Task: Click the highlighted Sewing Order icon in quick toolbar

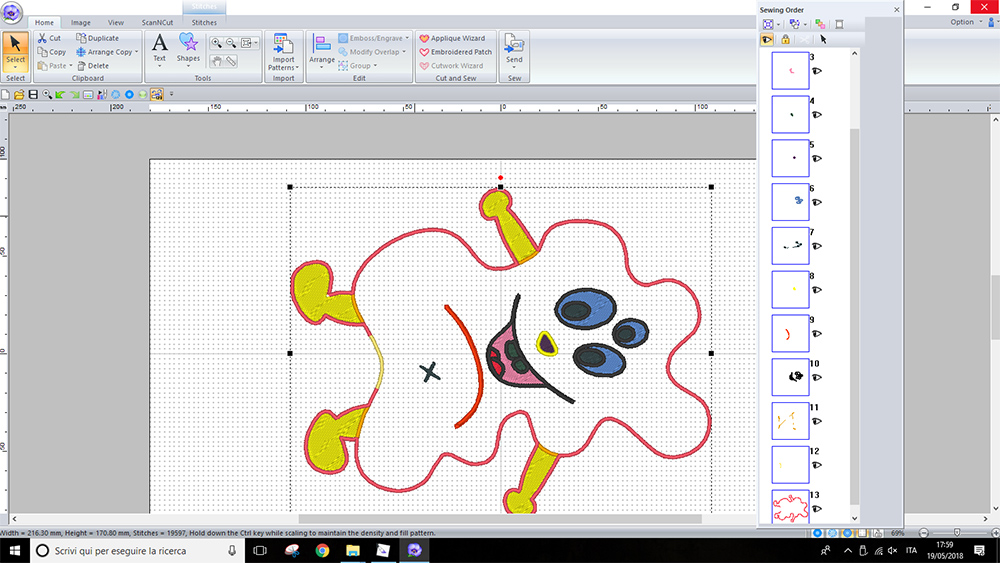Action: 156,94
